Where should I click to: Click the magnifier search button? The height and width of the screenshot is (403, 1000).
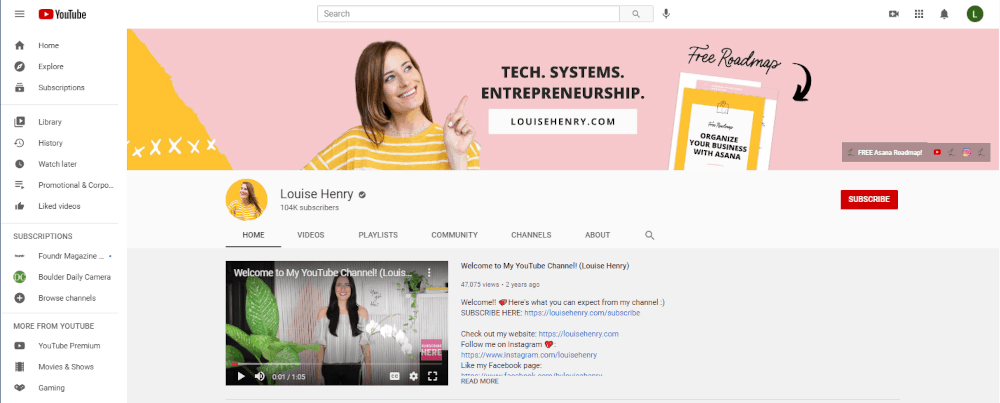[x=636, y=14]
